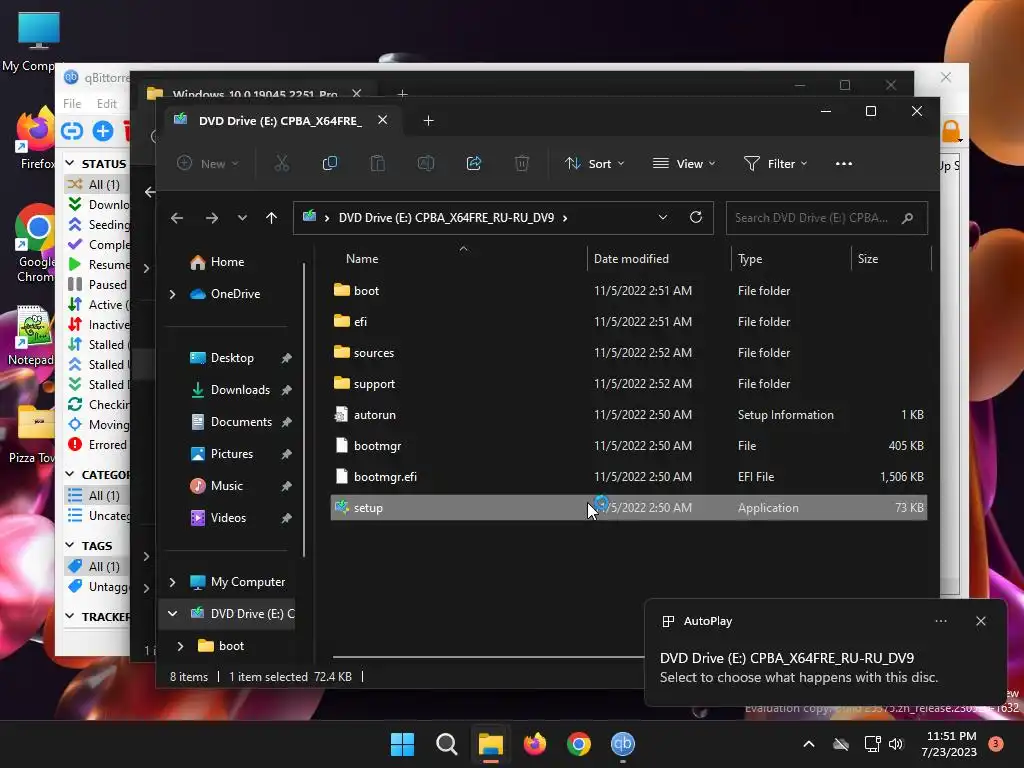Viewport: 1024px width, 768px height.
Task: Open AutoPlay notification options ellipsis
Action: click(940, 621)
